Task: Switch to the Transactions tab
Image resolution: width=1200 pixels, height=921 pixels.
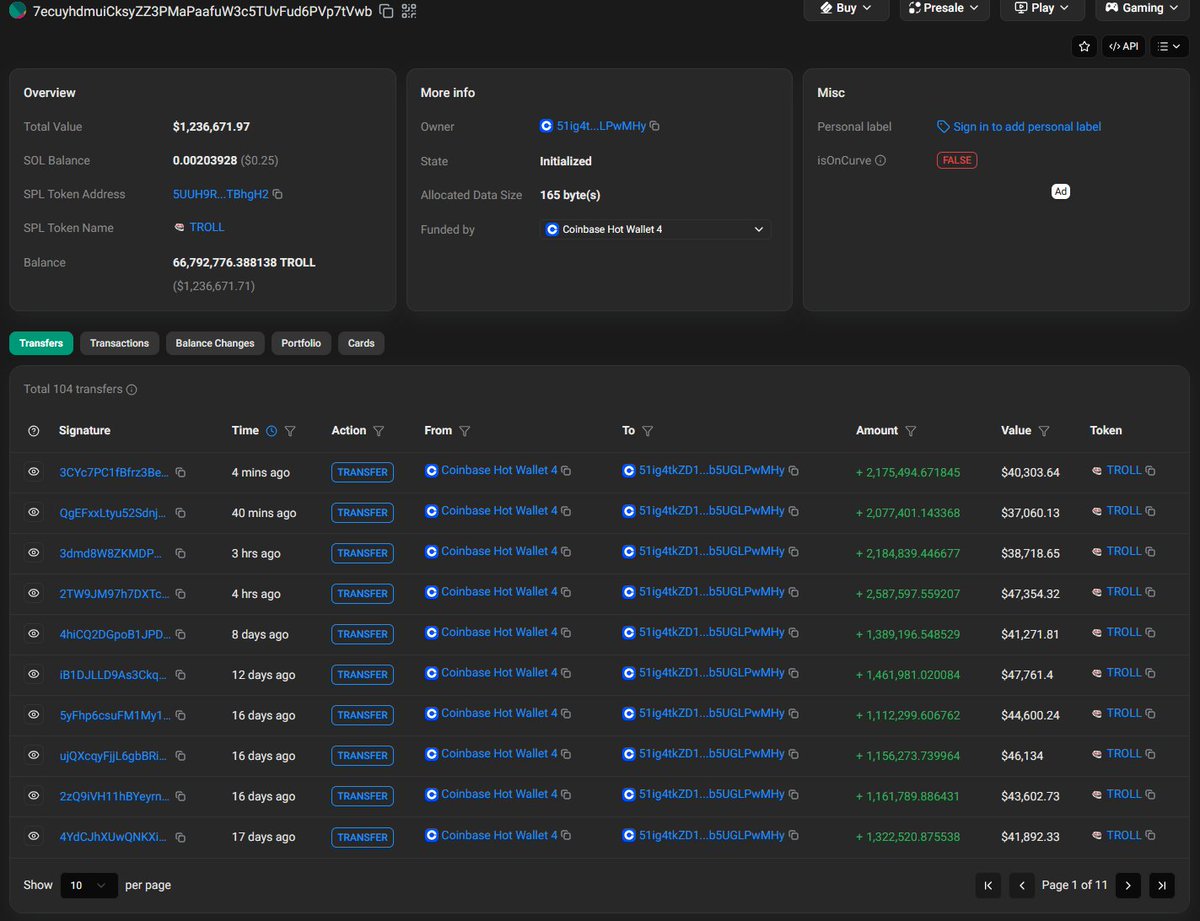Action: pos(119,343)
